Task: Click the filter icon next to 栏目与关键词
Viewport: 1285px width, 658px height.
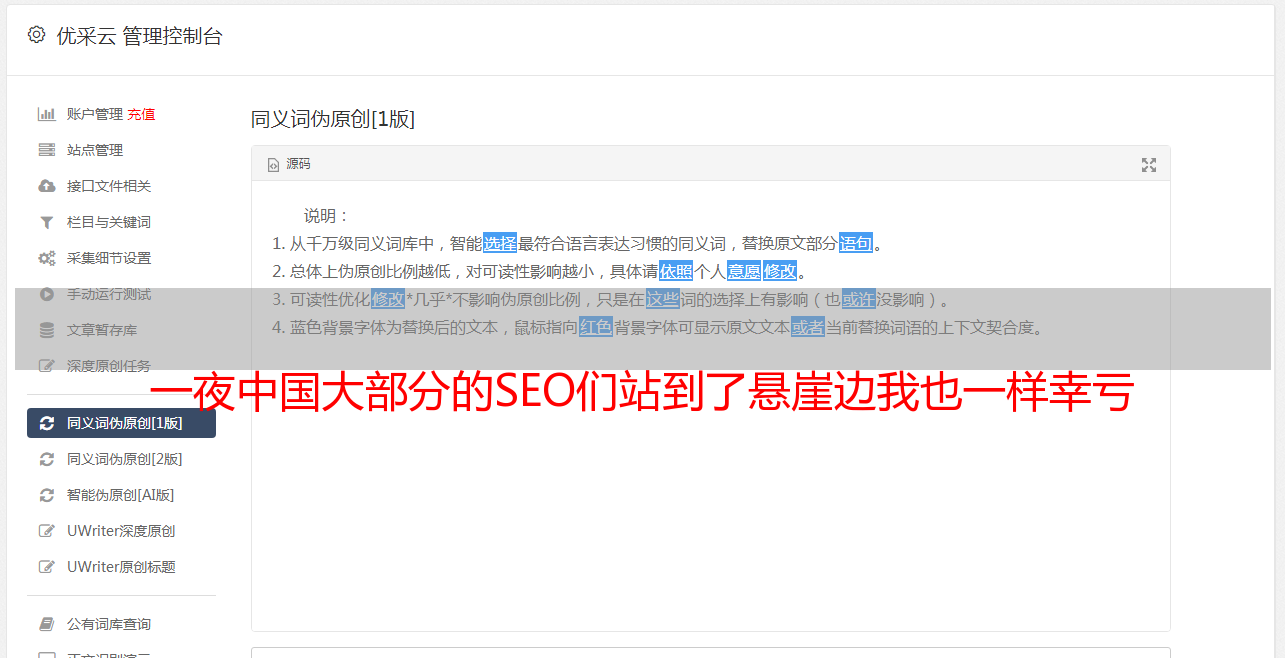Action: click(x=46, y=222)
